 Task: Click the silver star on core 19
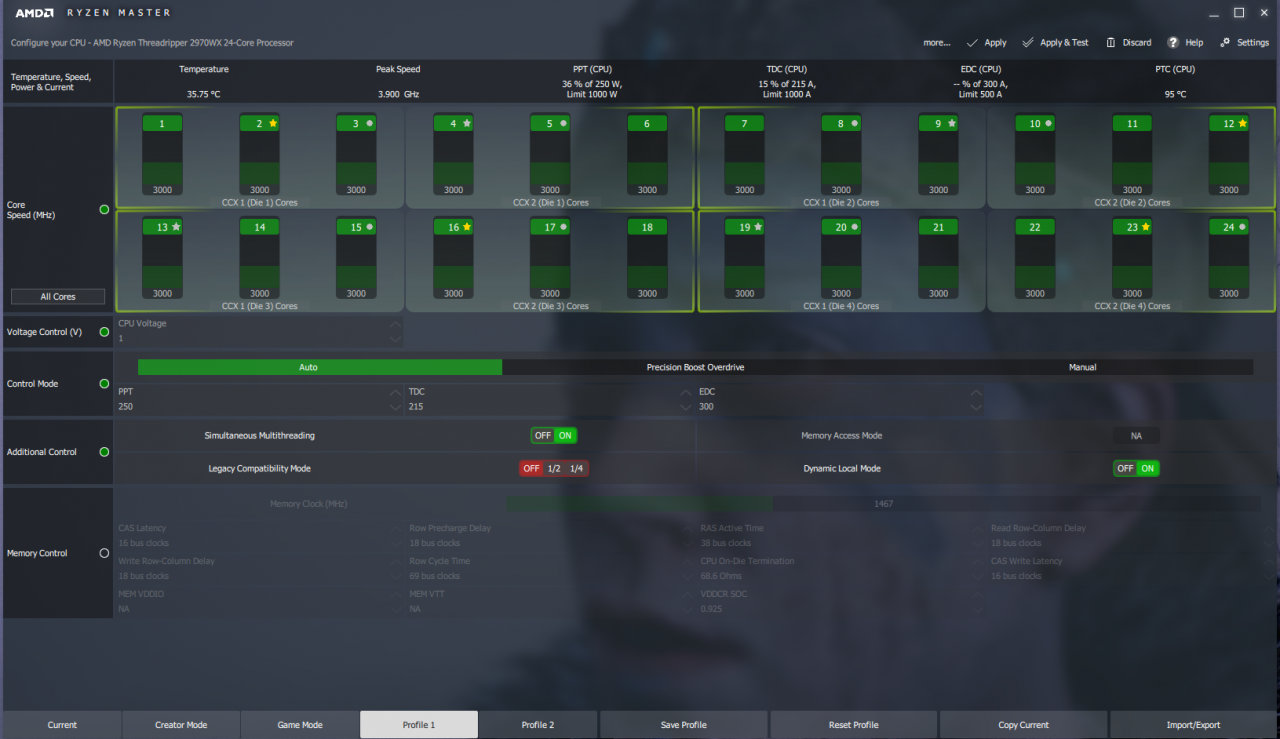point(757,227)
